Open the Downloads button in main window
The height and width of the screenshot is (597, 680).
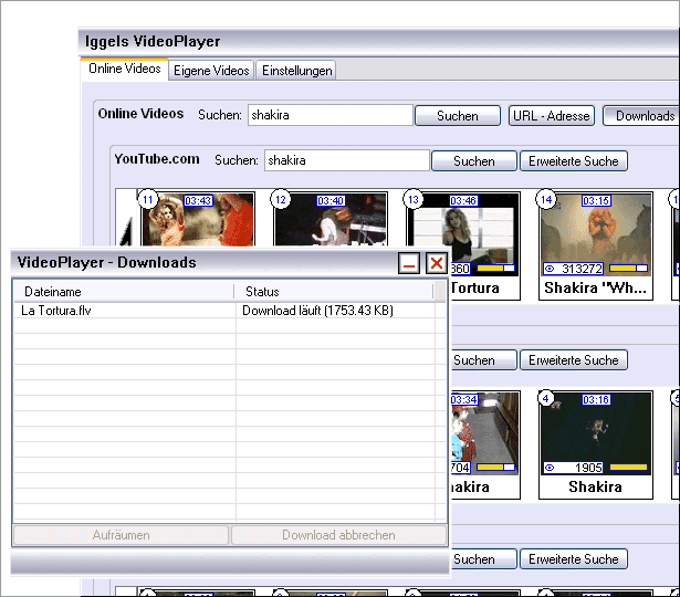[x=643, y=116]
